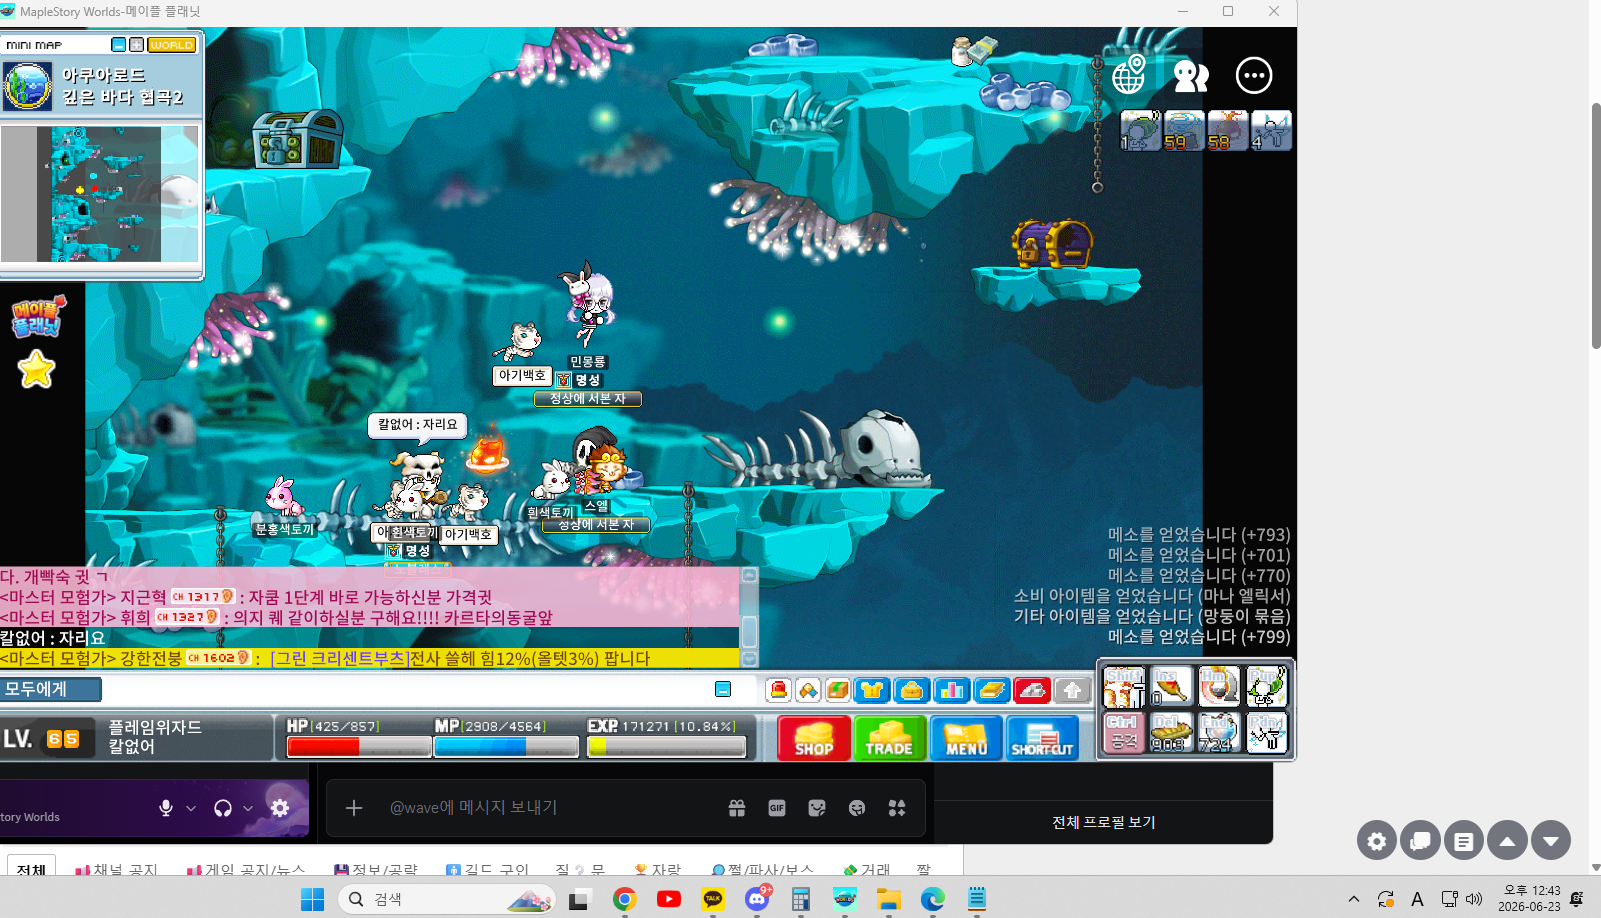Open the 모두에게 chat target selector
The image size is (1601, 918).
coord(51,689)
